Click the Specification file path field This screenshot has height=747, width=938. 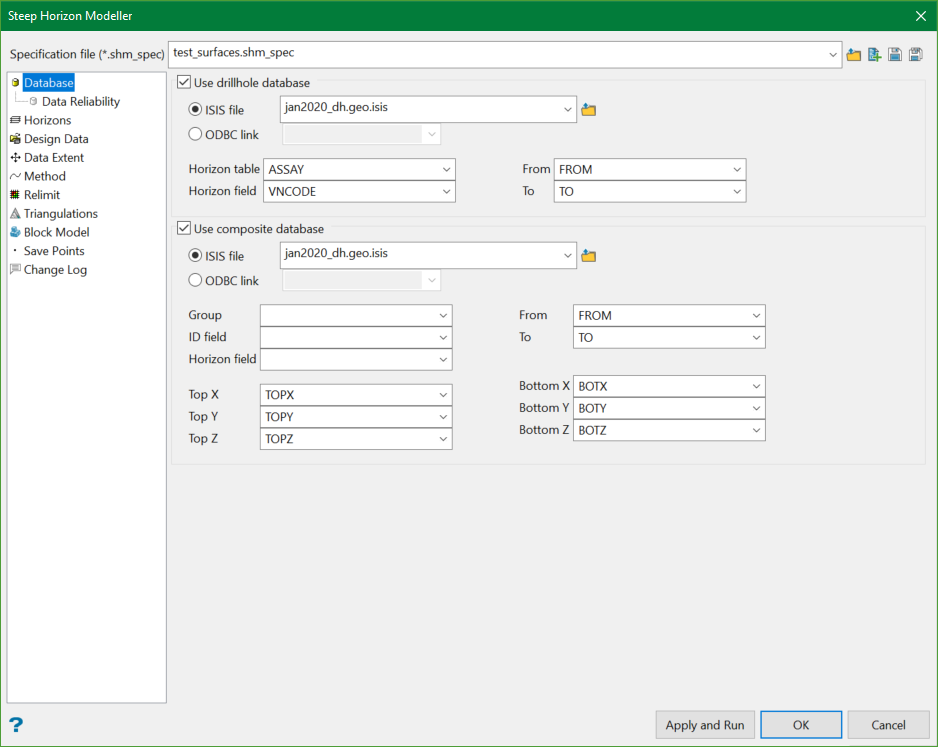500,53
